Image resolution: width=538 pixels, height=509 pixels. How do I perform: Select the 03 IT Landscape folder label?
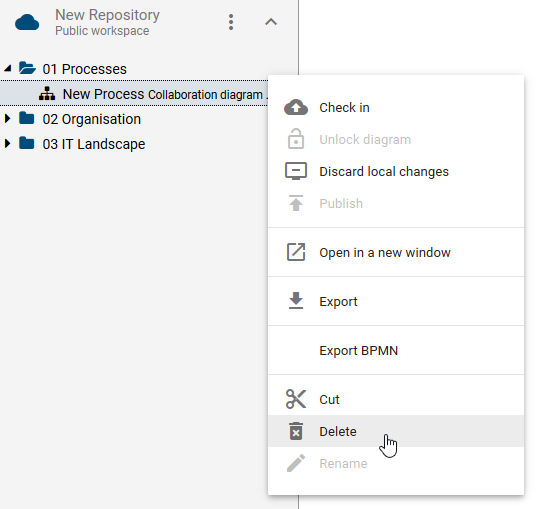94,144
